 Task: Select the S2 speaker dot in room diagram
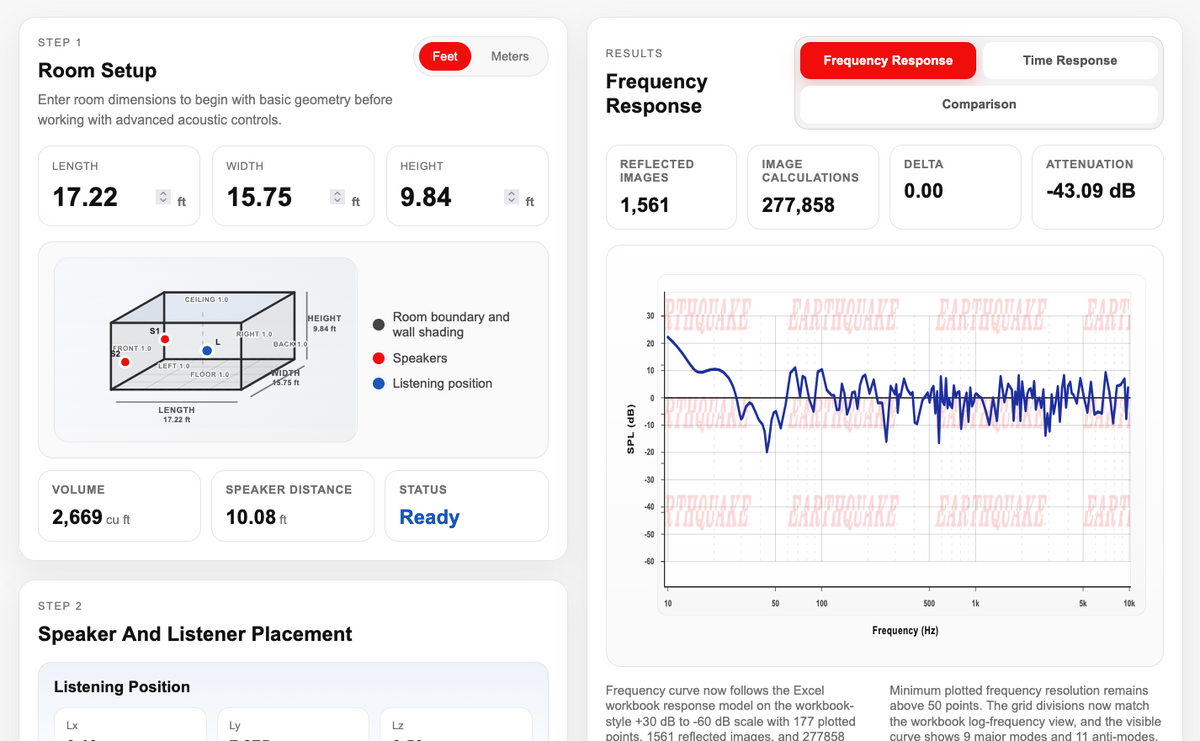tap(125, 361)
